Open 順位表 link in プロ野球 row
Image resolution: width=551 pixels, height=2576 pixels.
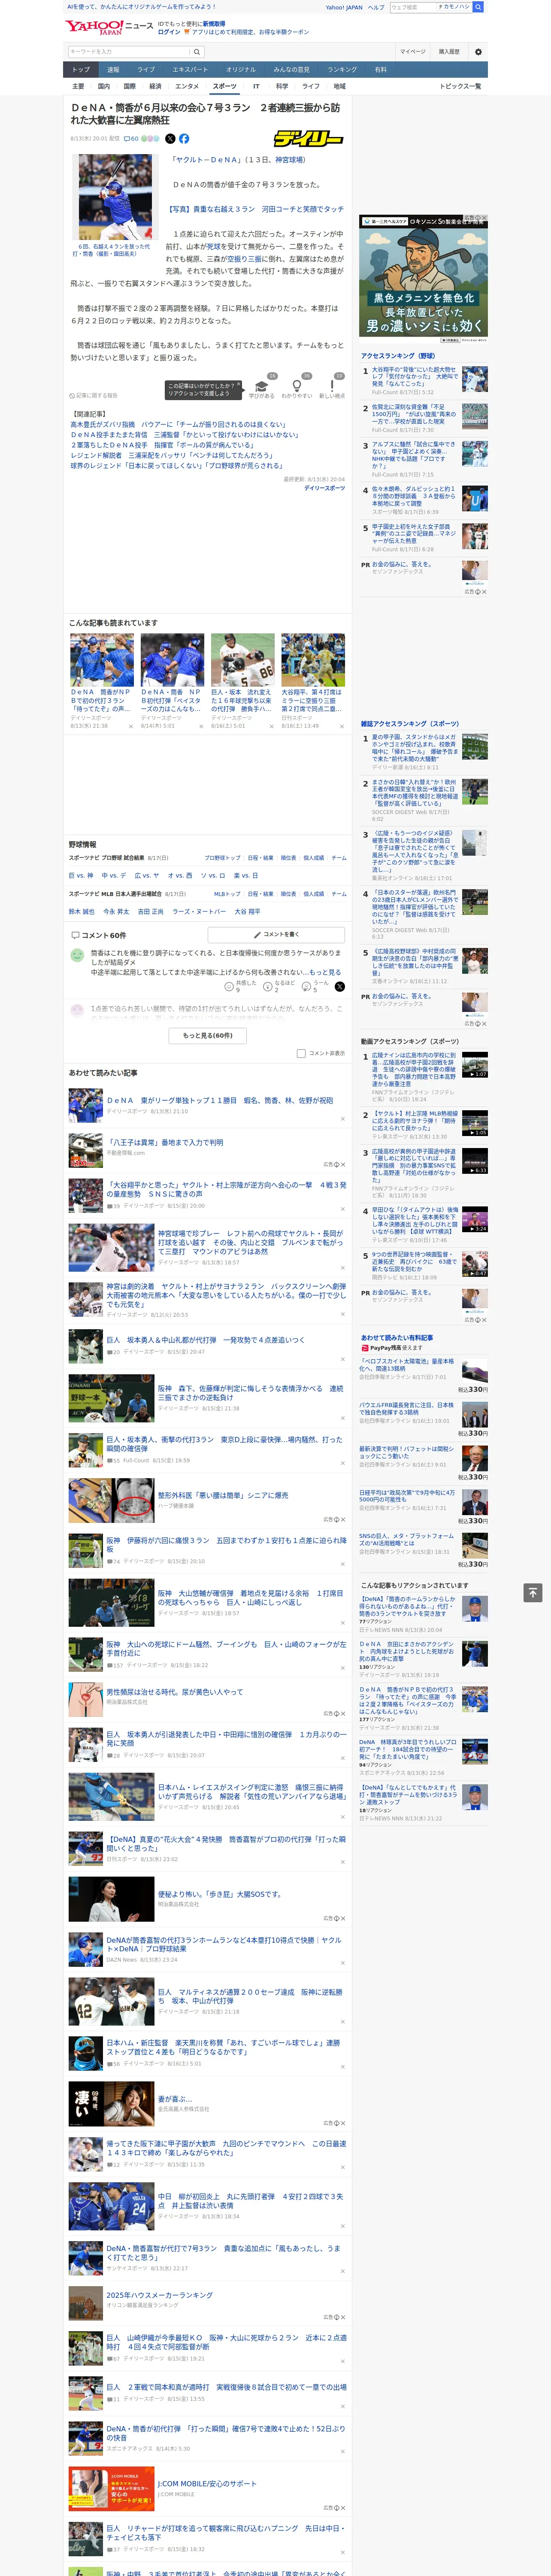coord(288,857)
